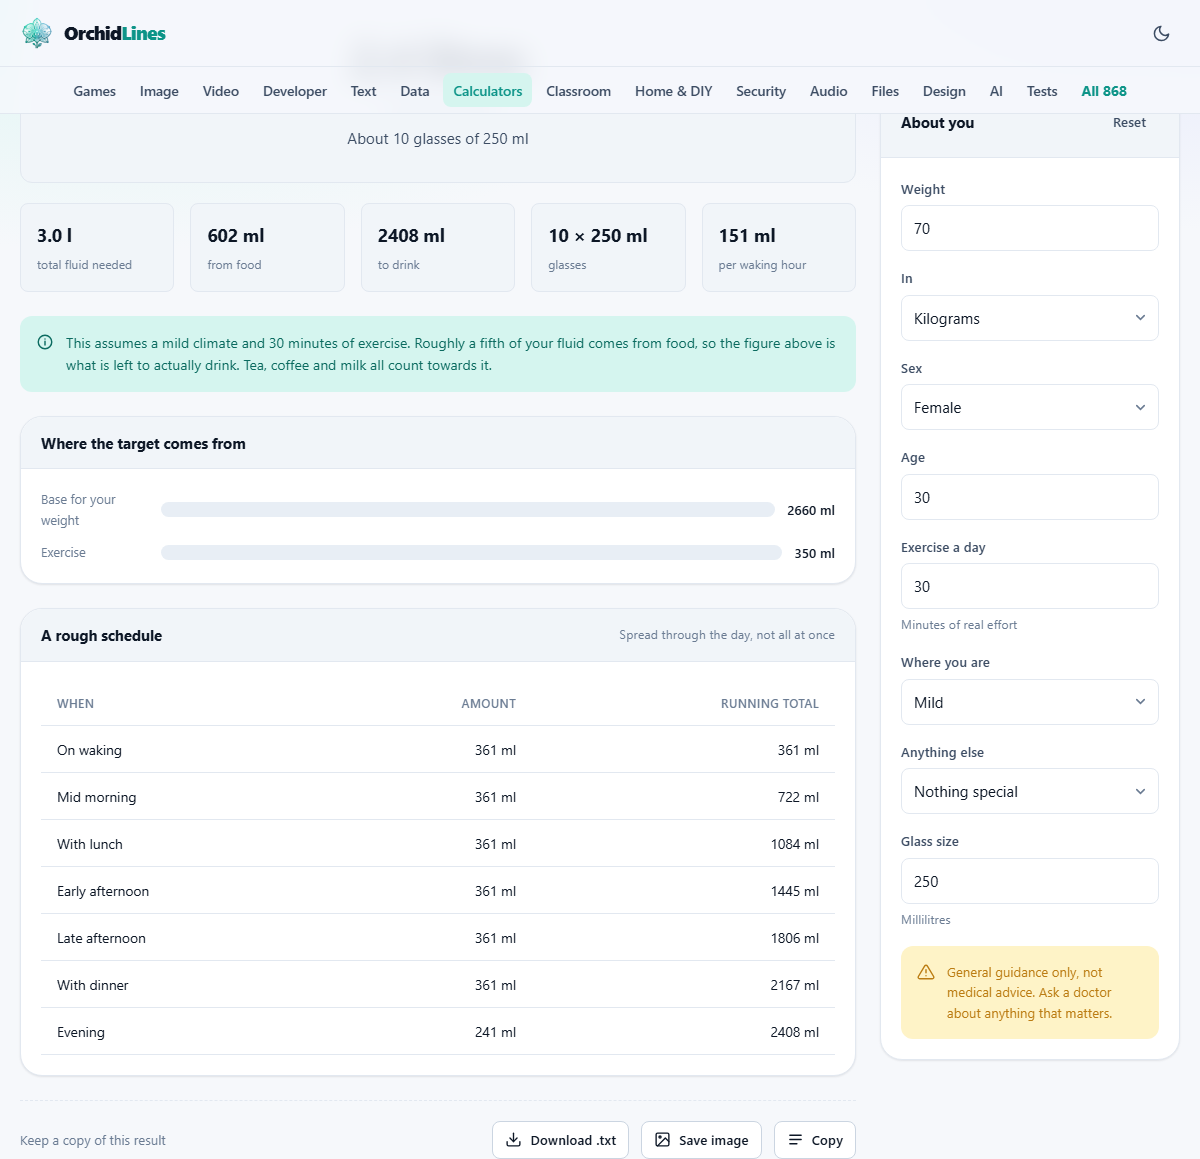Click the Exercise 350 ml bar
1200x1159 pixels.
471,553
